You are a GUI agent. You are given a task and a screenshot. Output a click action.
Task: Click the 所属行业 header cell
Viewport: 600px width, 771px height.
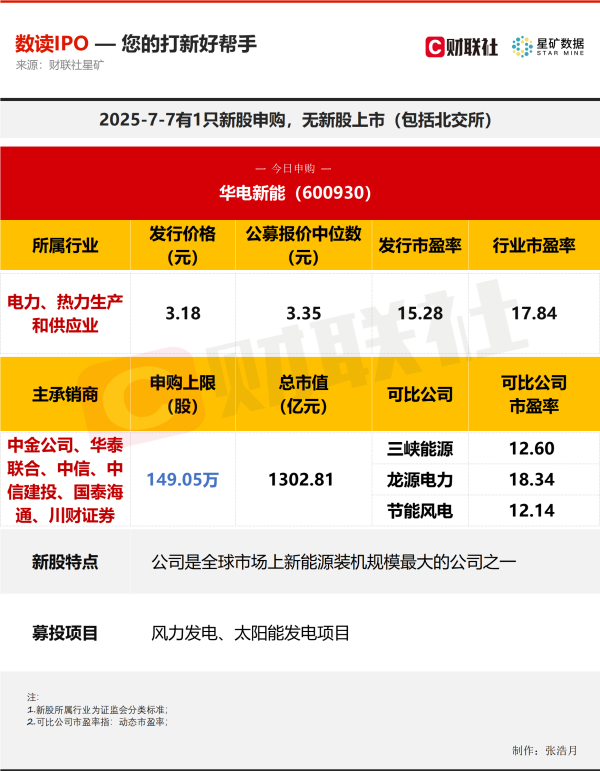point(65,245)
